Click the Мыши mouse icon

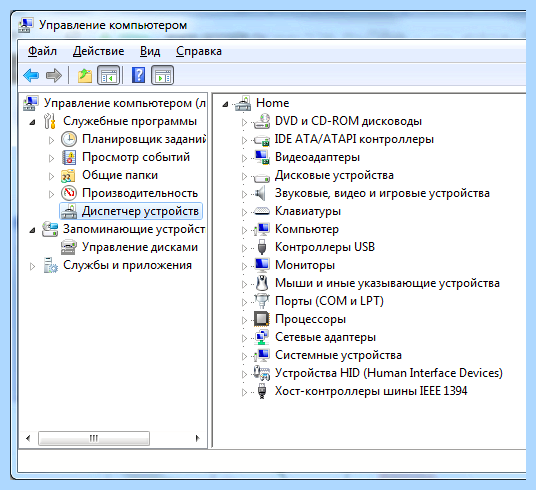(x=262, y=283)
